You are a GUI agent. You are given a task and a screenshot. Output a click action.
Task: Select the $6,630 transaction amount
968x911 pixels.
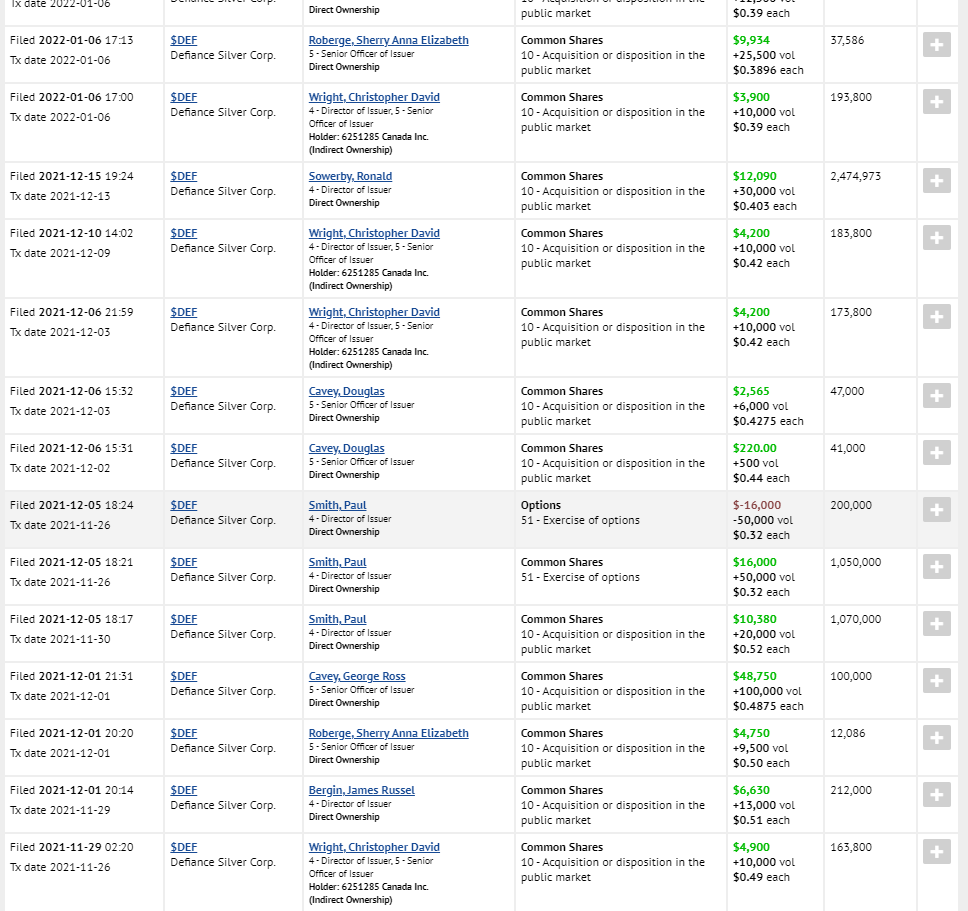click(x=751, y=790)
